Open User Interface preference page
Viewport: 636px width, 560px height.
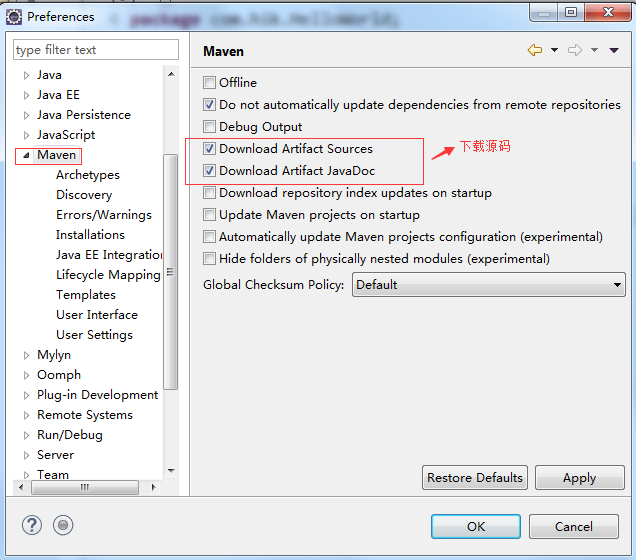click(x=97, y=315)
